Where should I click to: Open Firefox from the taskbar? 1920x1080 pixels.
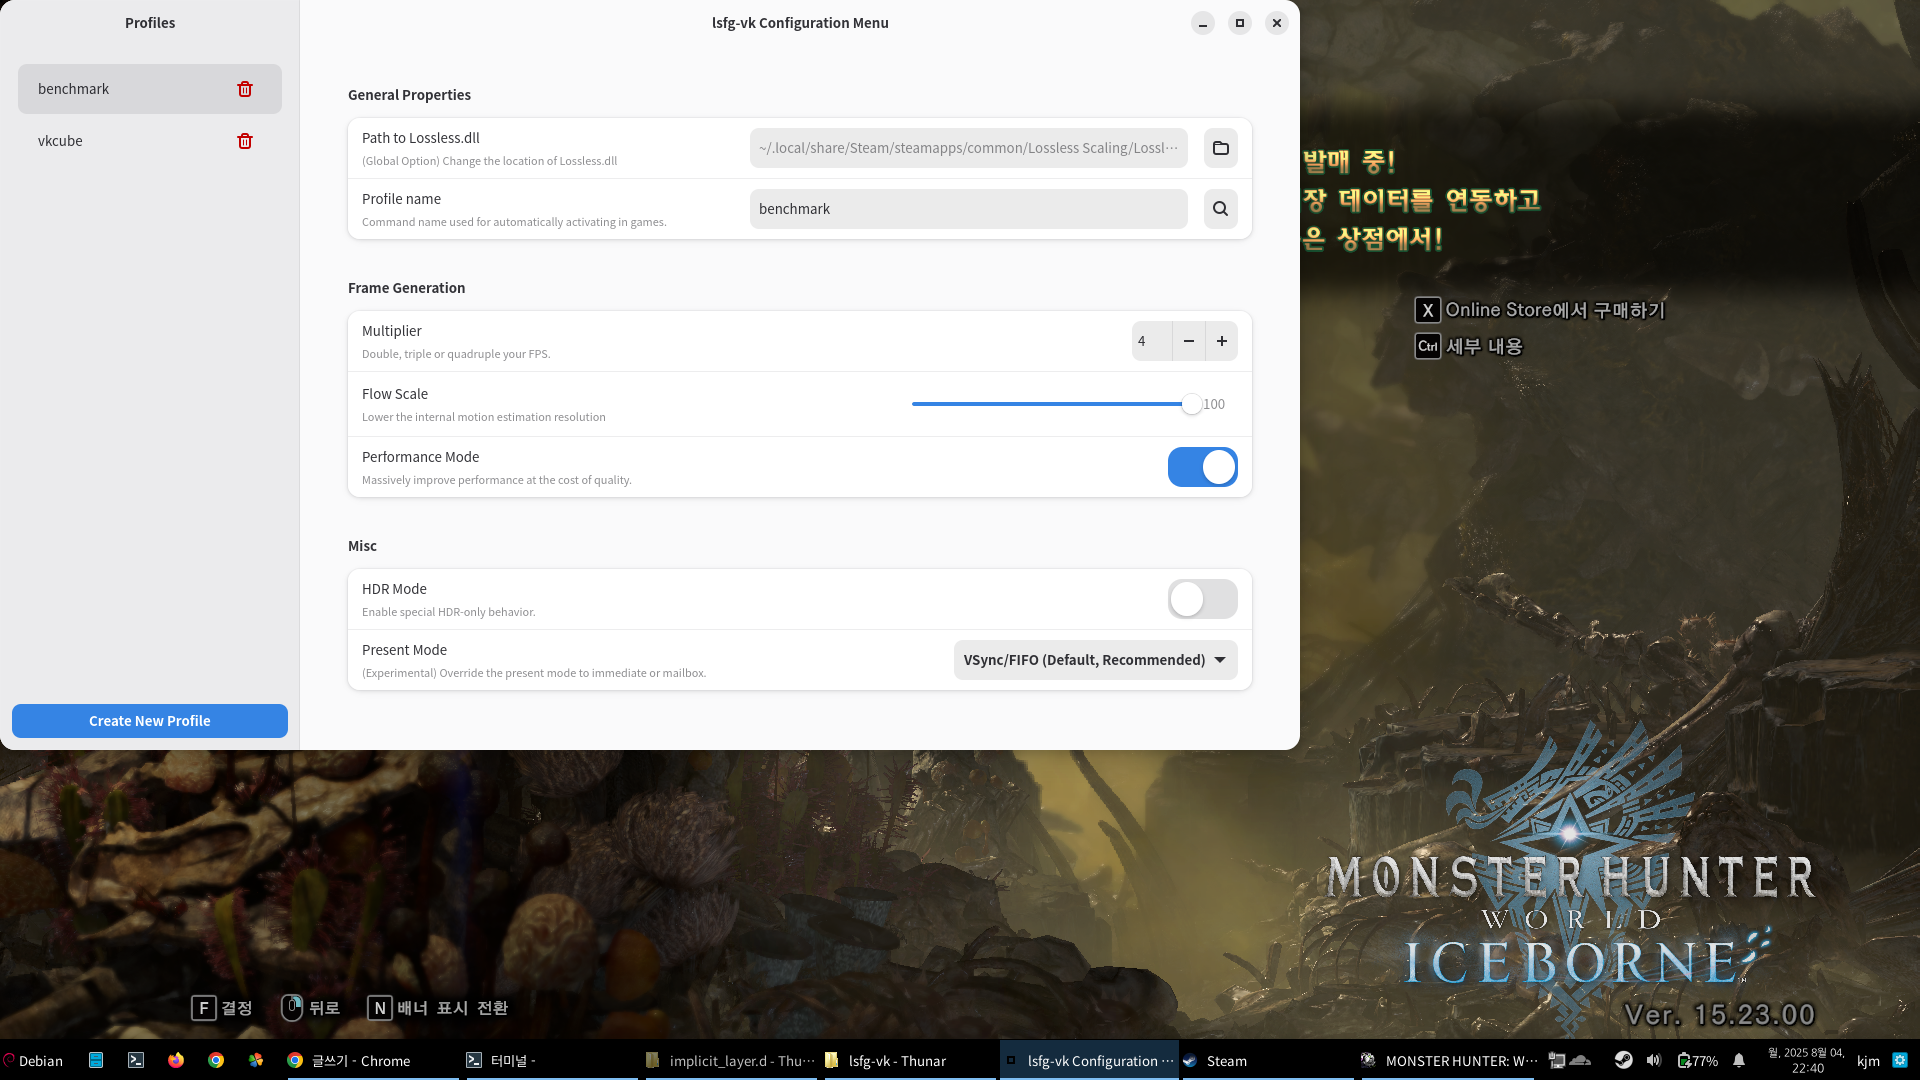(x=176, y=1060)
